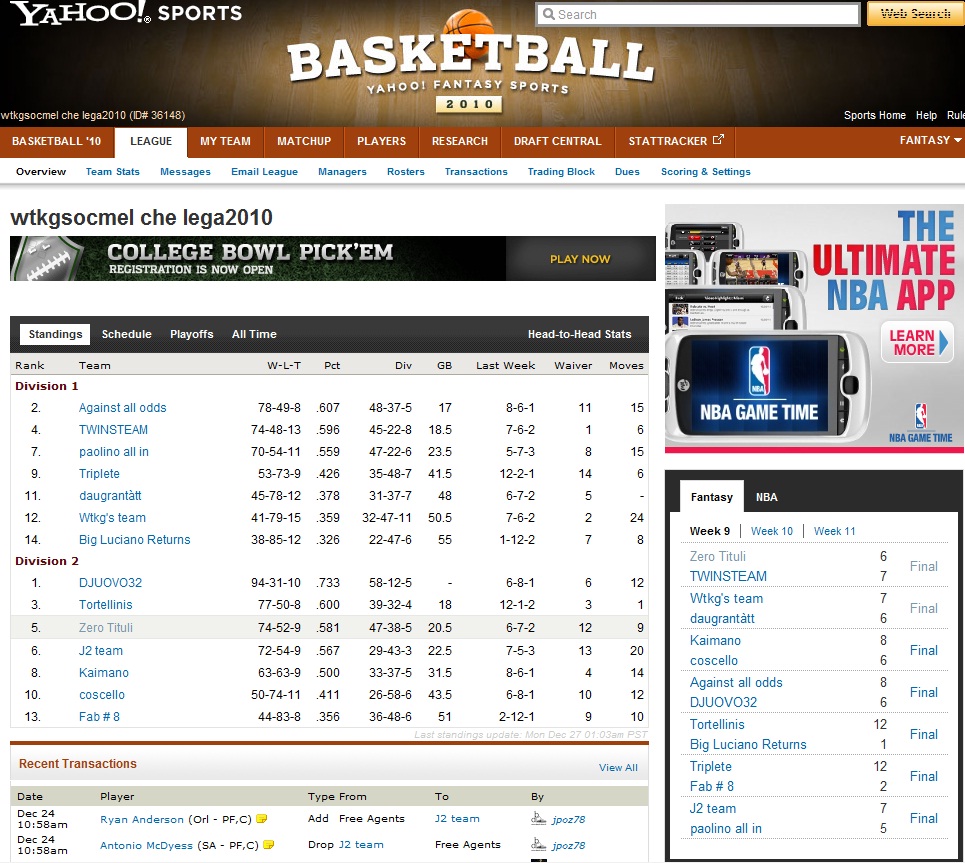965x863 pixels.
Task: Expand the Fantasy dropdown in navigation bar
Action: [x=929, y=141]
